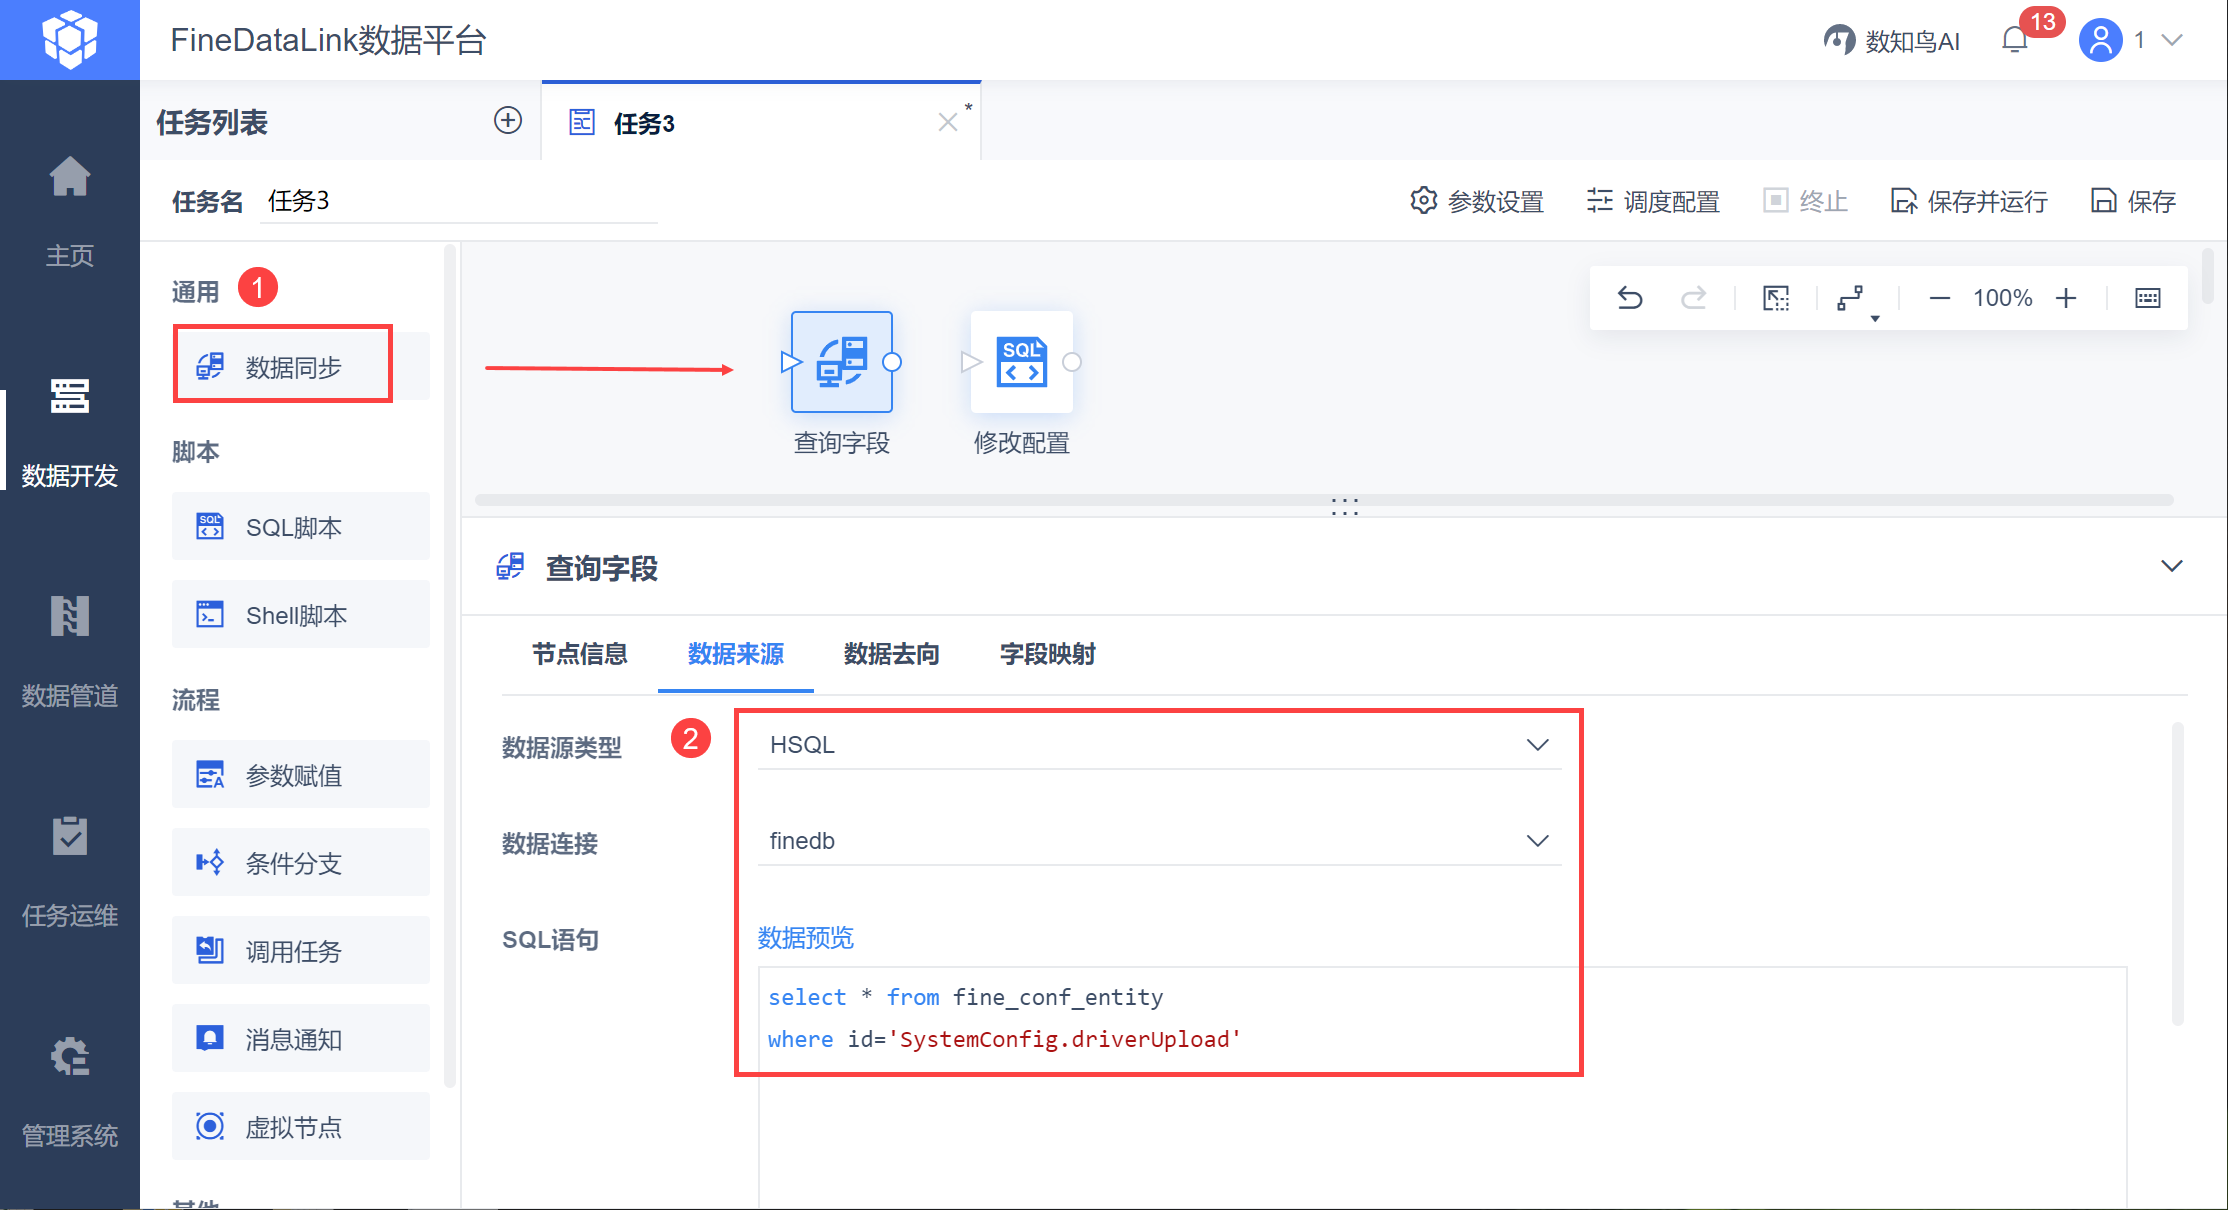
Task: Open 调度配置 scheduling settings
Action: point(1653,201)
